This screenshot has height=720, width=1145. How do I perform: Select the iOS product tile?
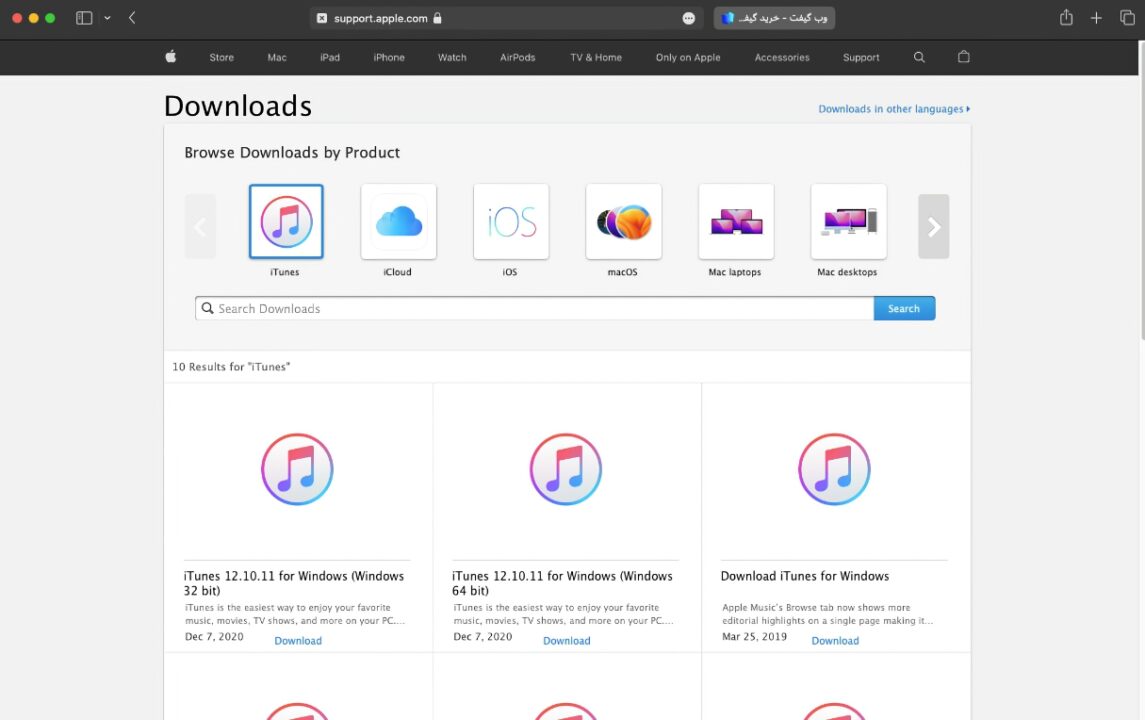[511, 221]
